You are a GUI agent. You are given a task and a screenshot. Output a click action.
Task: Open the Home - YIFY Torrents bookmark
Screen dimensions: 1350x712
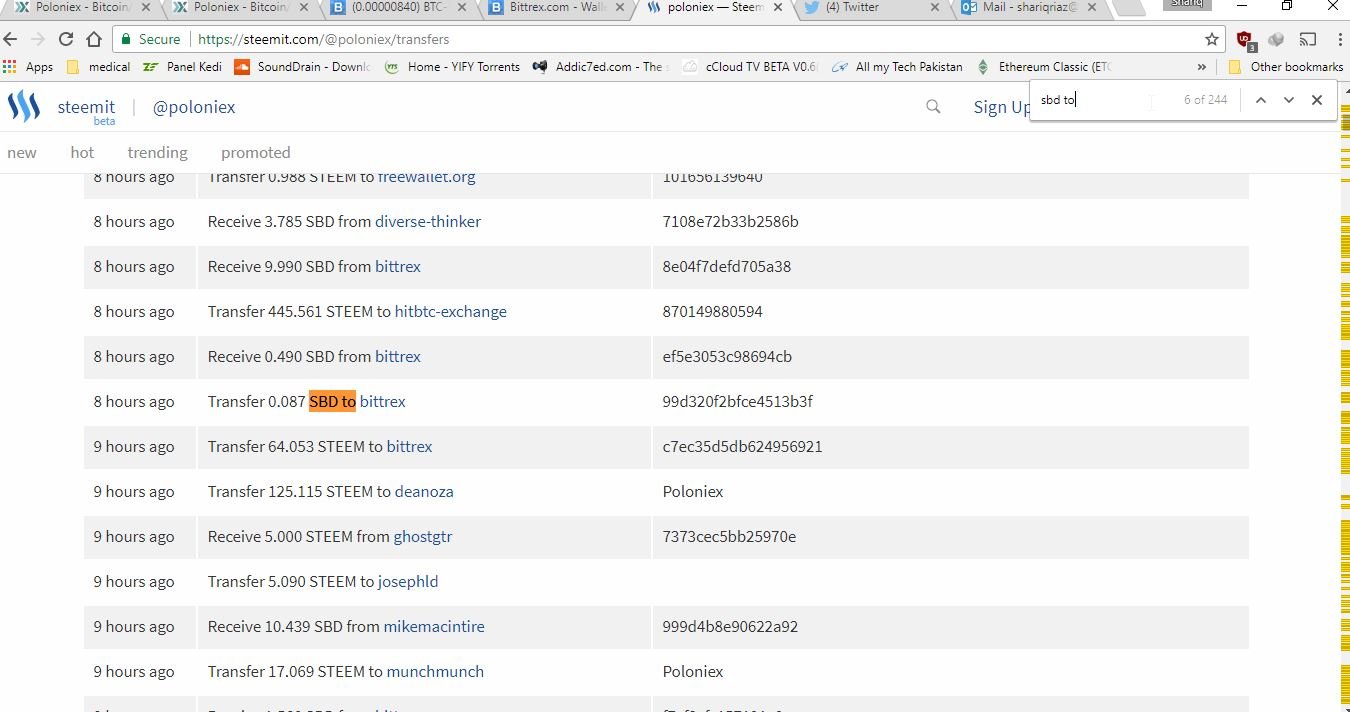[x=452, y=67]
